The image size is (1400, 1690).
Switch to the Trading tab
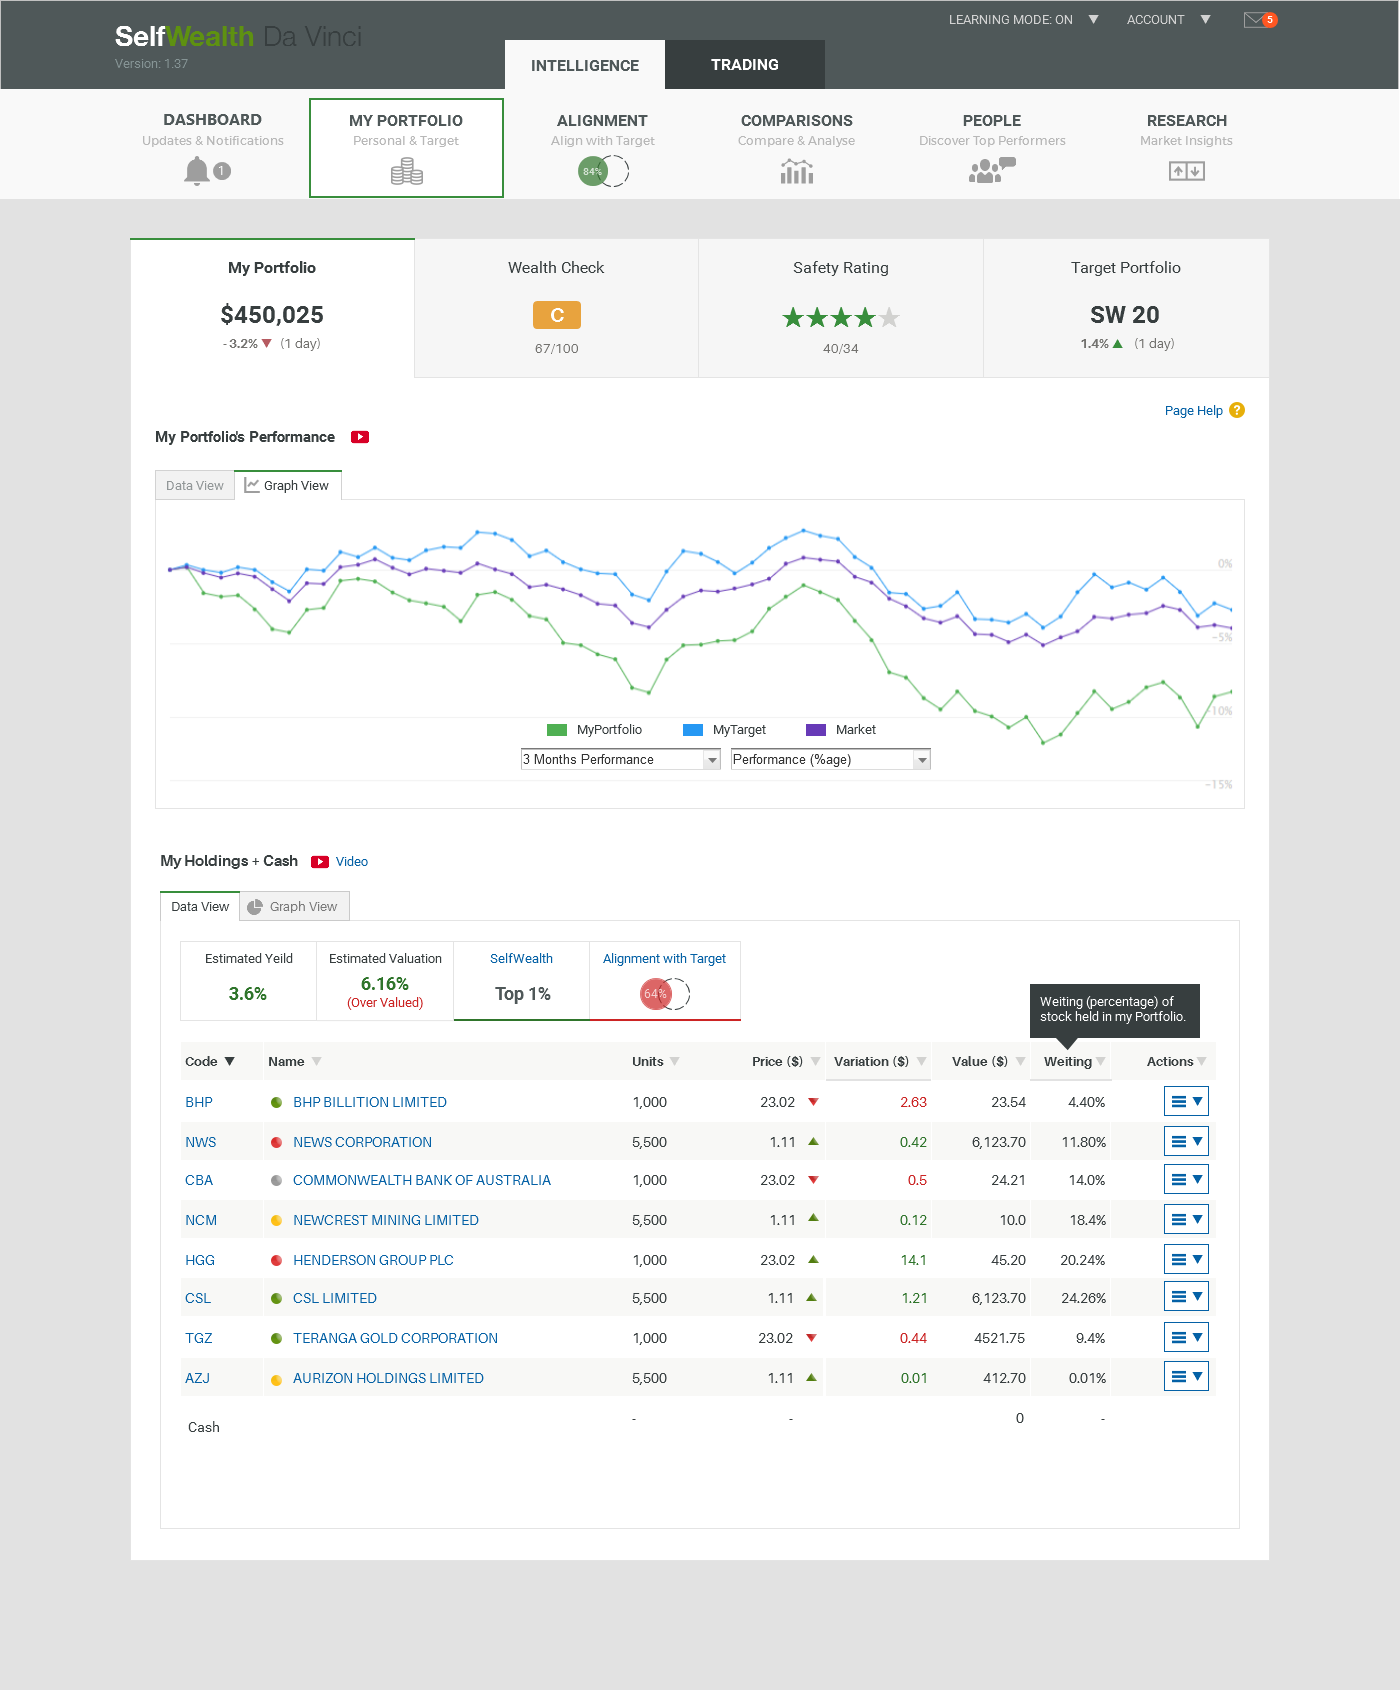point(744,65)
